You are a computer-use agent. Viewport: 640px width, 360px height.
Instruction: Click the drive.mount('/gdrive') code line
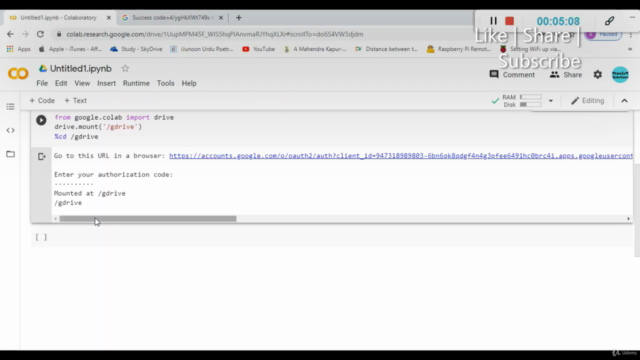click(x=98, y=127)
